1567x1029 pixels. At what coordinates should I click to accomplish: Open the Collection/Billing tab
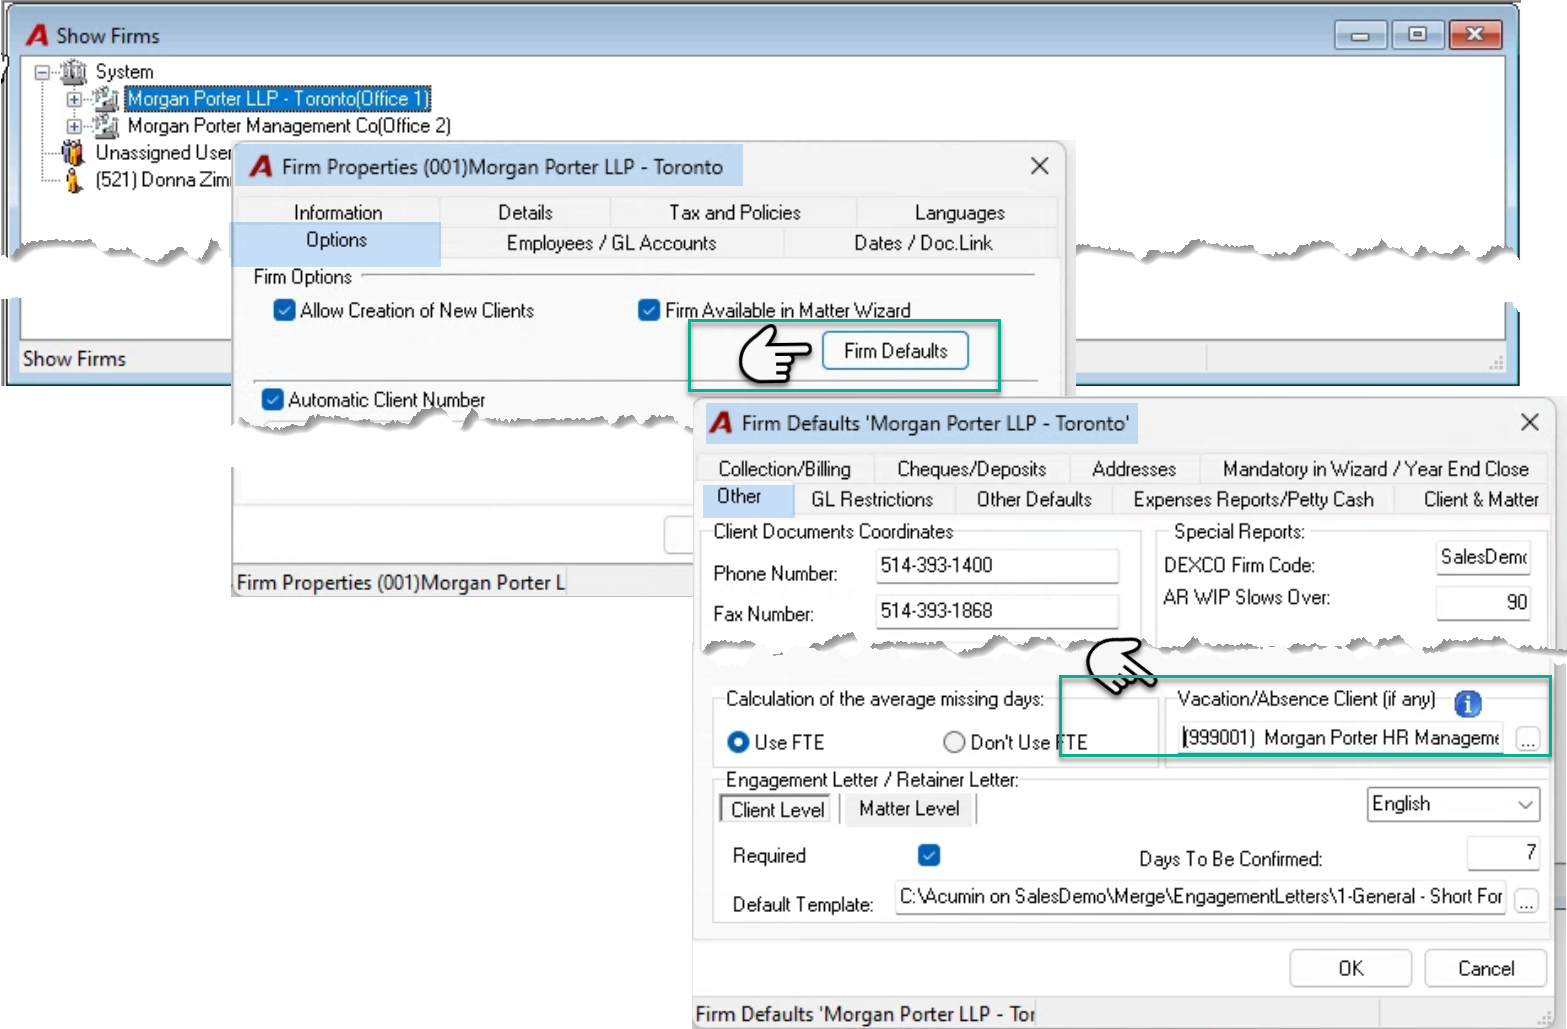[x=785, y=469]
